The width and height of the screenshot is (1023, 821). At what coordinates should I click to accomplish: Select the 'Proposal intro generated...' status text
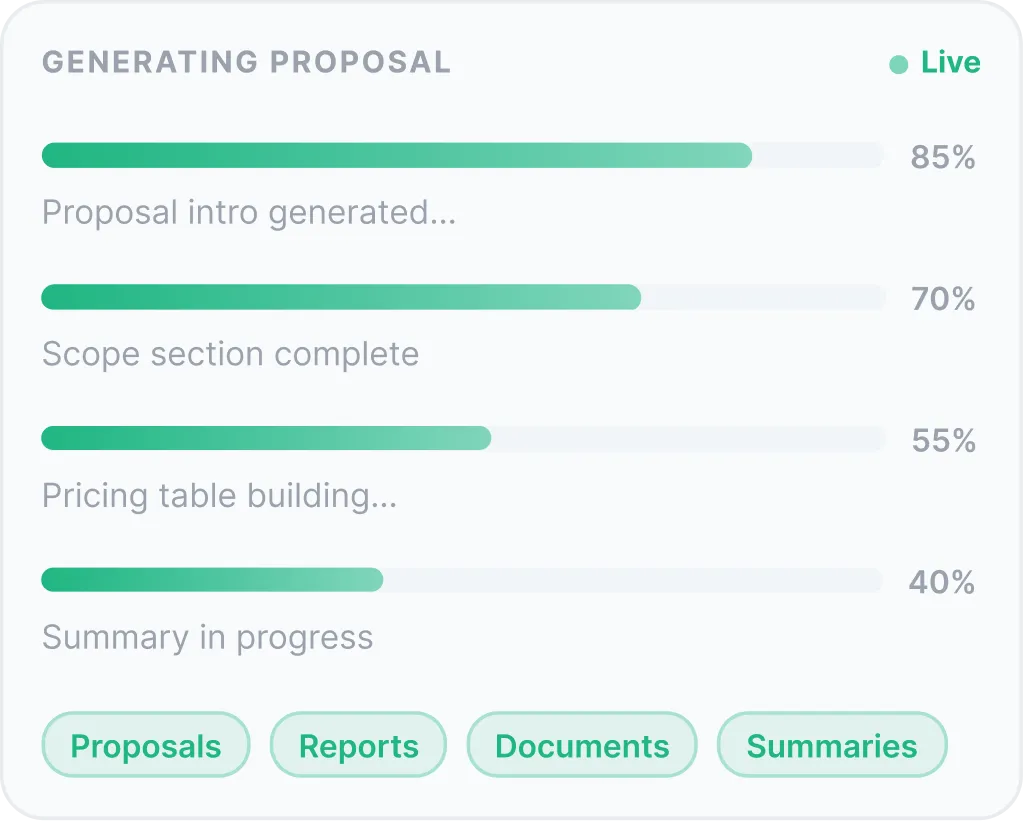(x=249, y=213)
